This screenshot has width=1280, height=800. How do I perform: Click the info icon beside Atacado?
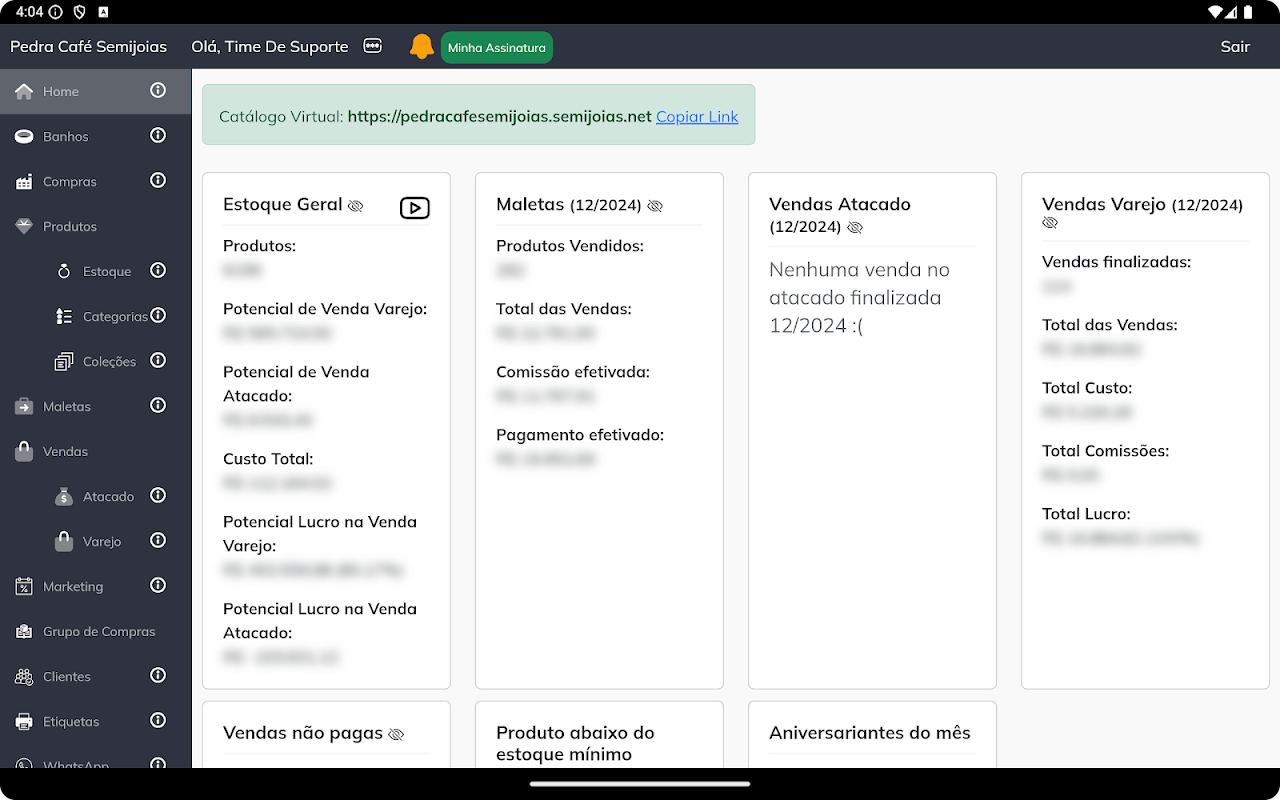[x=158, y=495]
